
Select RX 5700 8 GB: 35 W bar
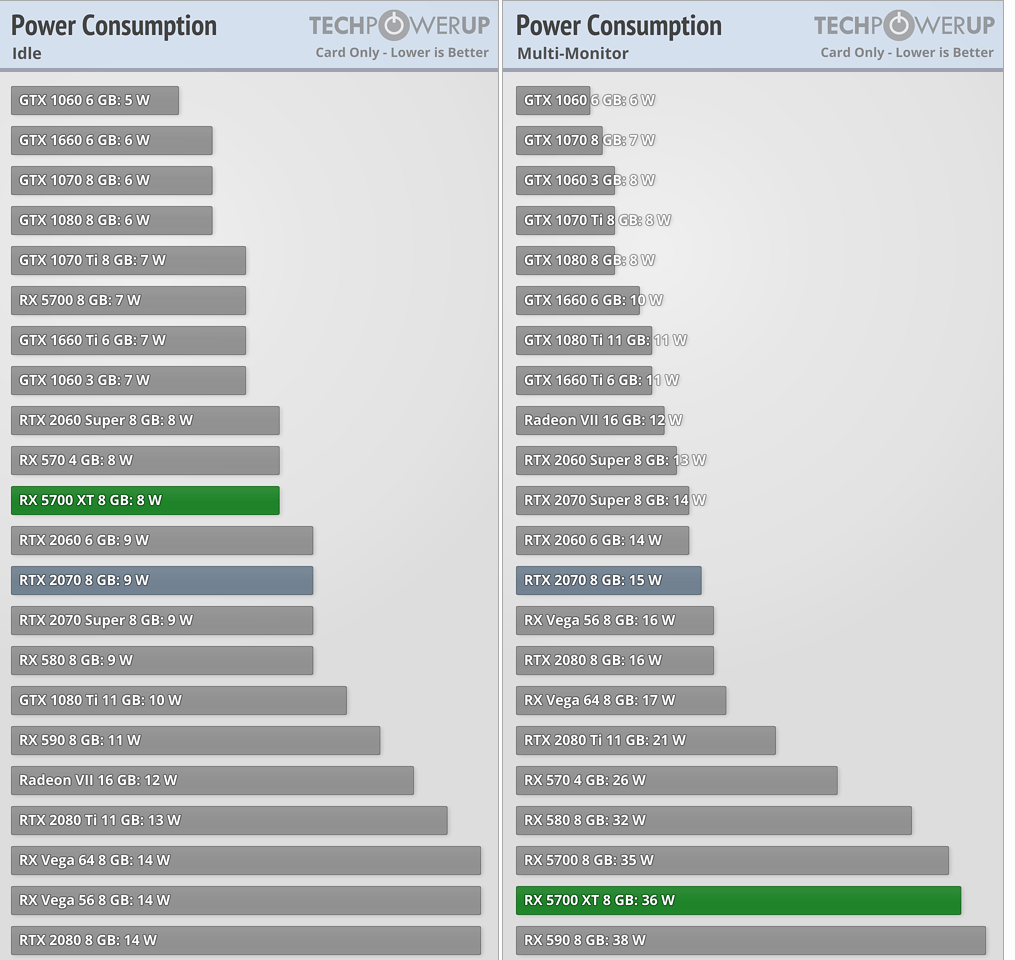point(732,860)
